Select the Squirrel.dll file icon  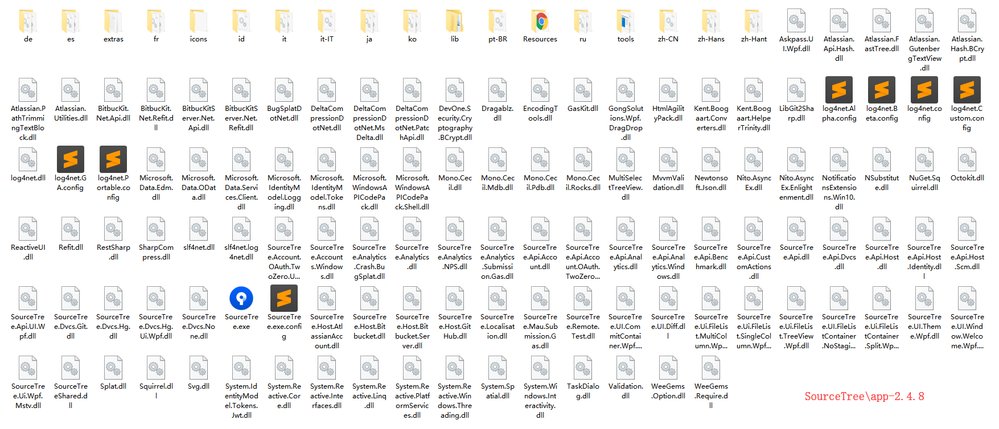156,368
